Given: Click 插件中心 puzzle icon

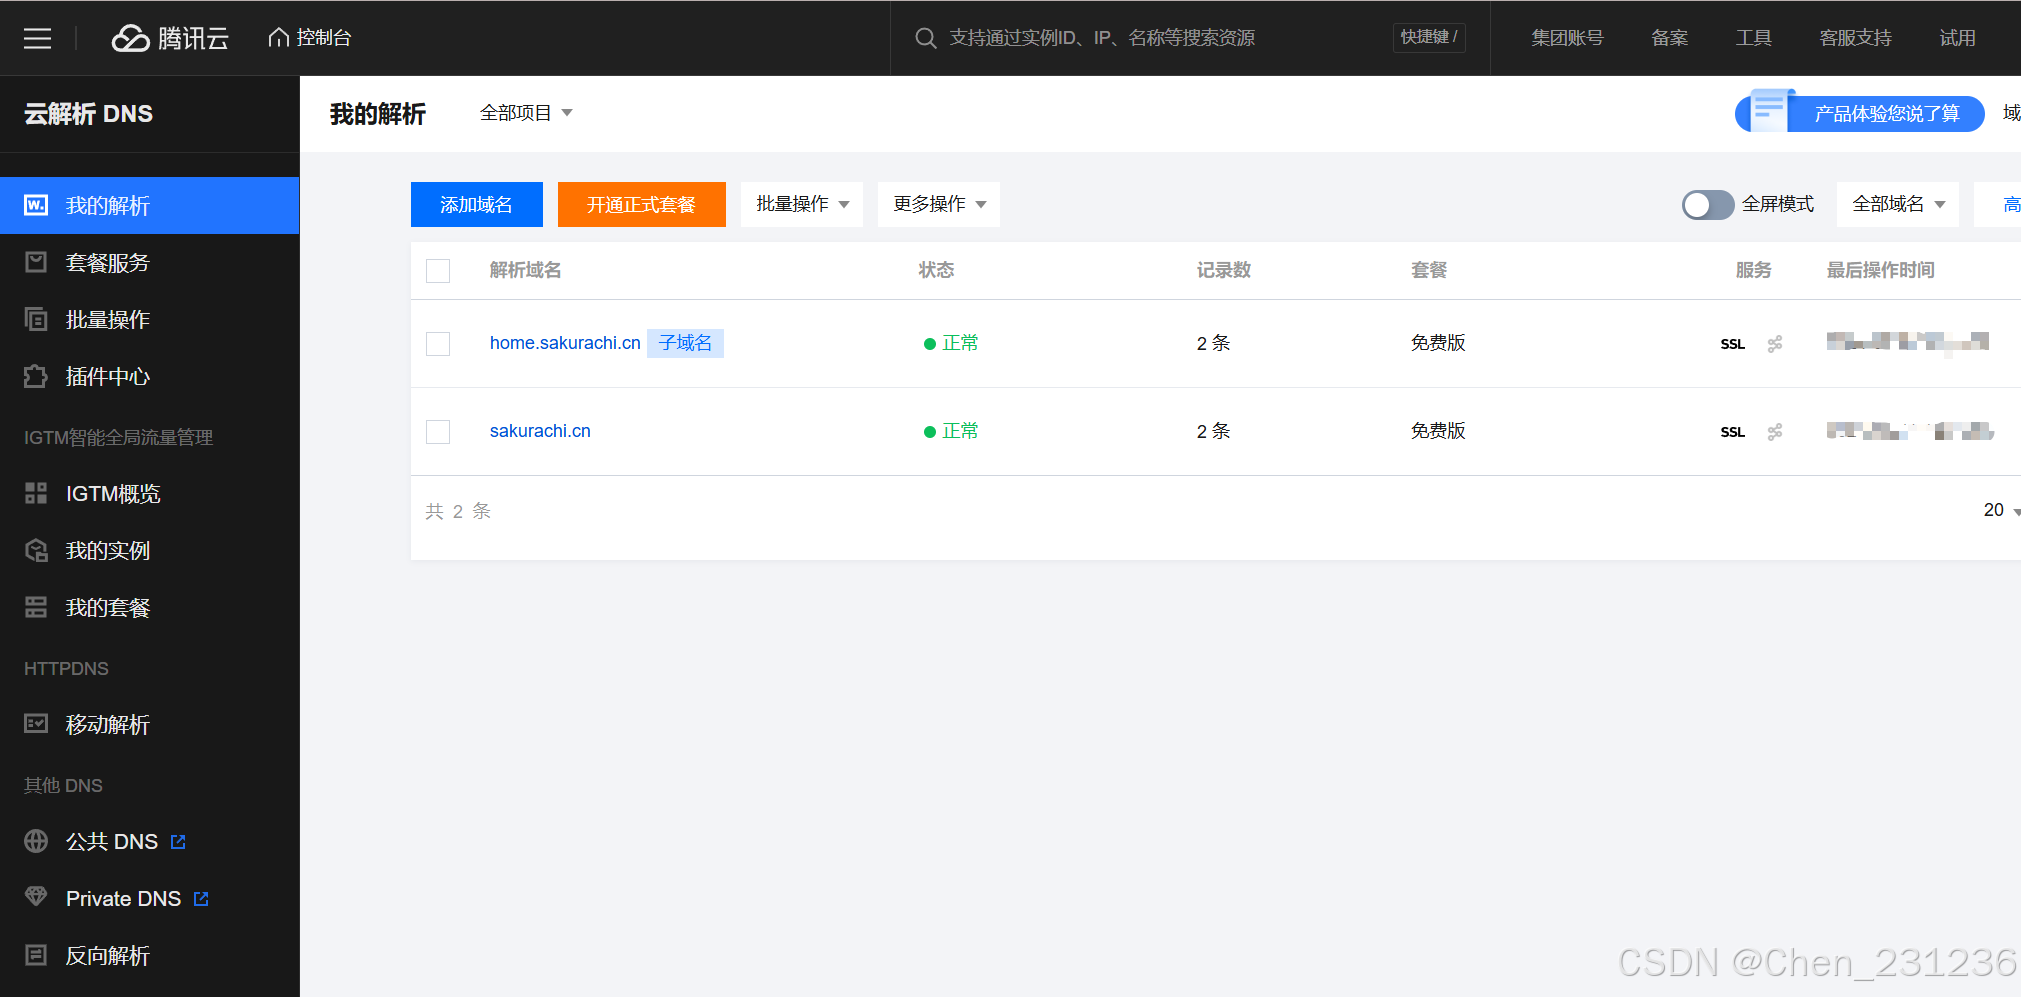Looking at the screenshot, I should coord(36,376).
